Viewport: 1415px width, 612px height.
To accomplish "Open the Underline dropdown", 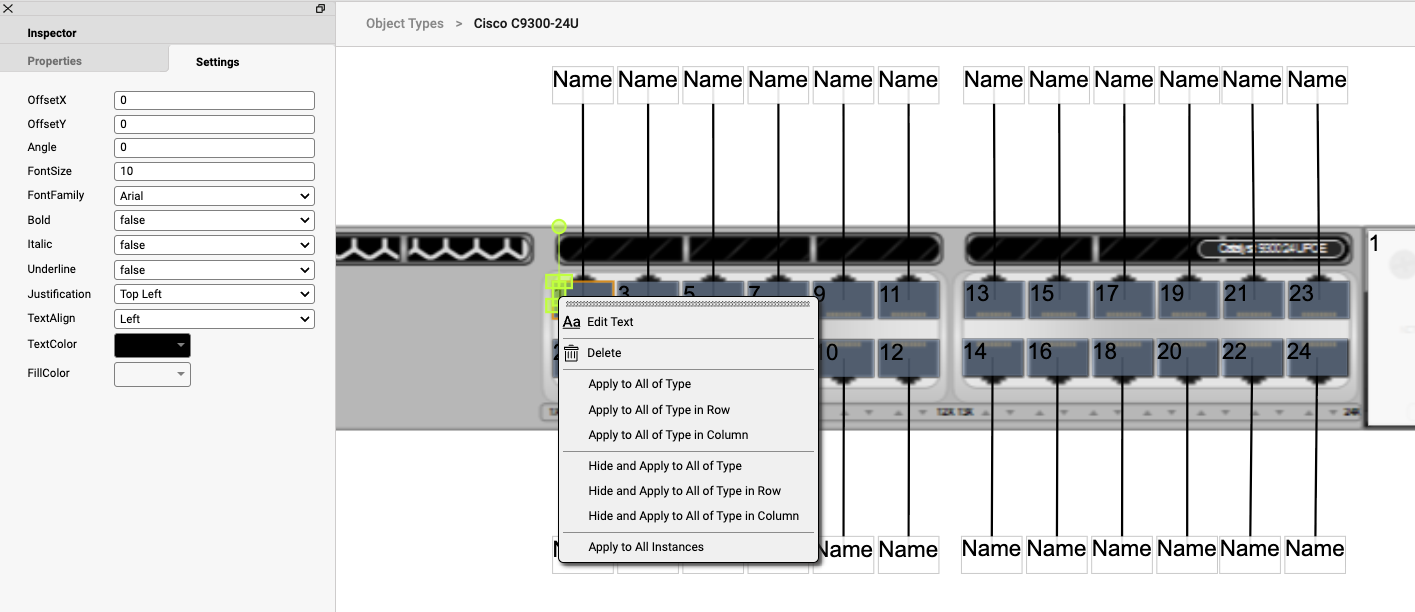I will tap(214, 270).
